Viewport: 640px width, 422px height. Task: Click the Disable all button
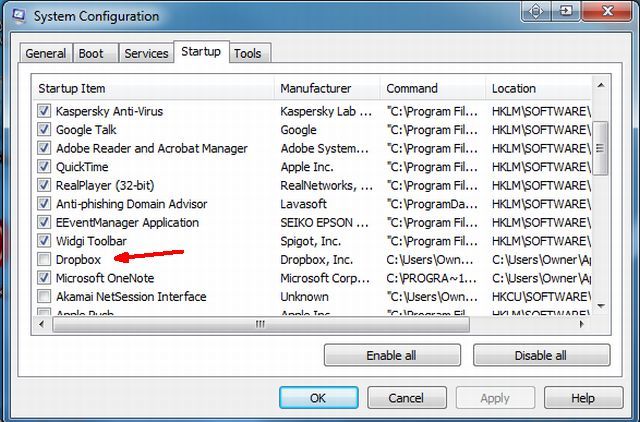(x=541, y=355)
